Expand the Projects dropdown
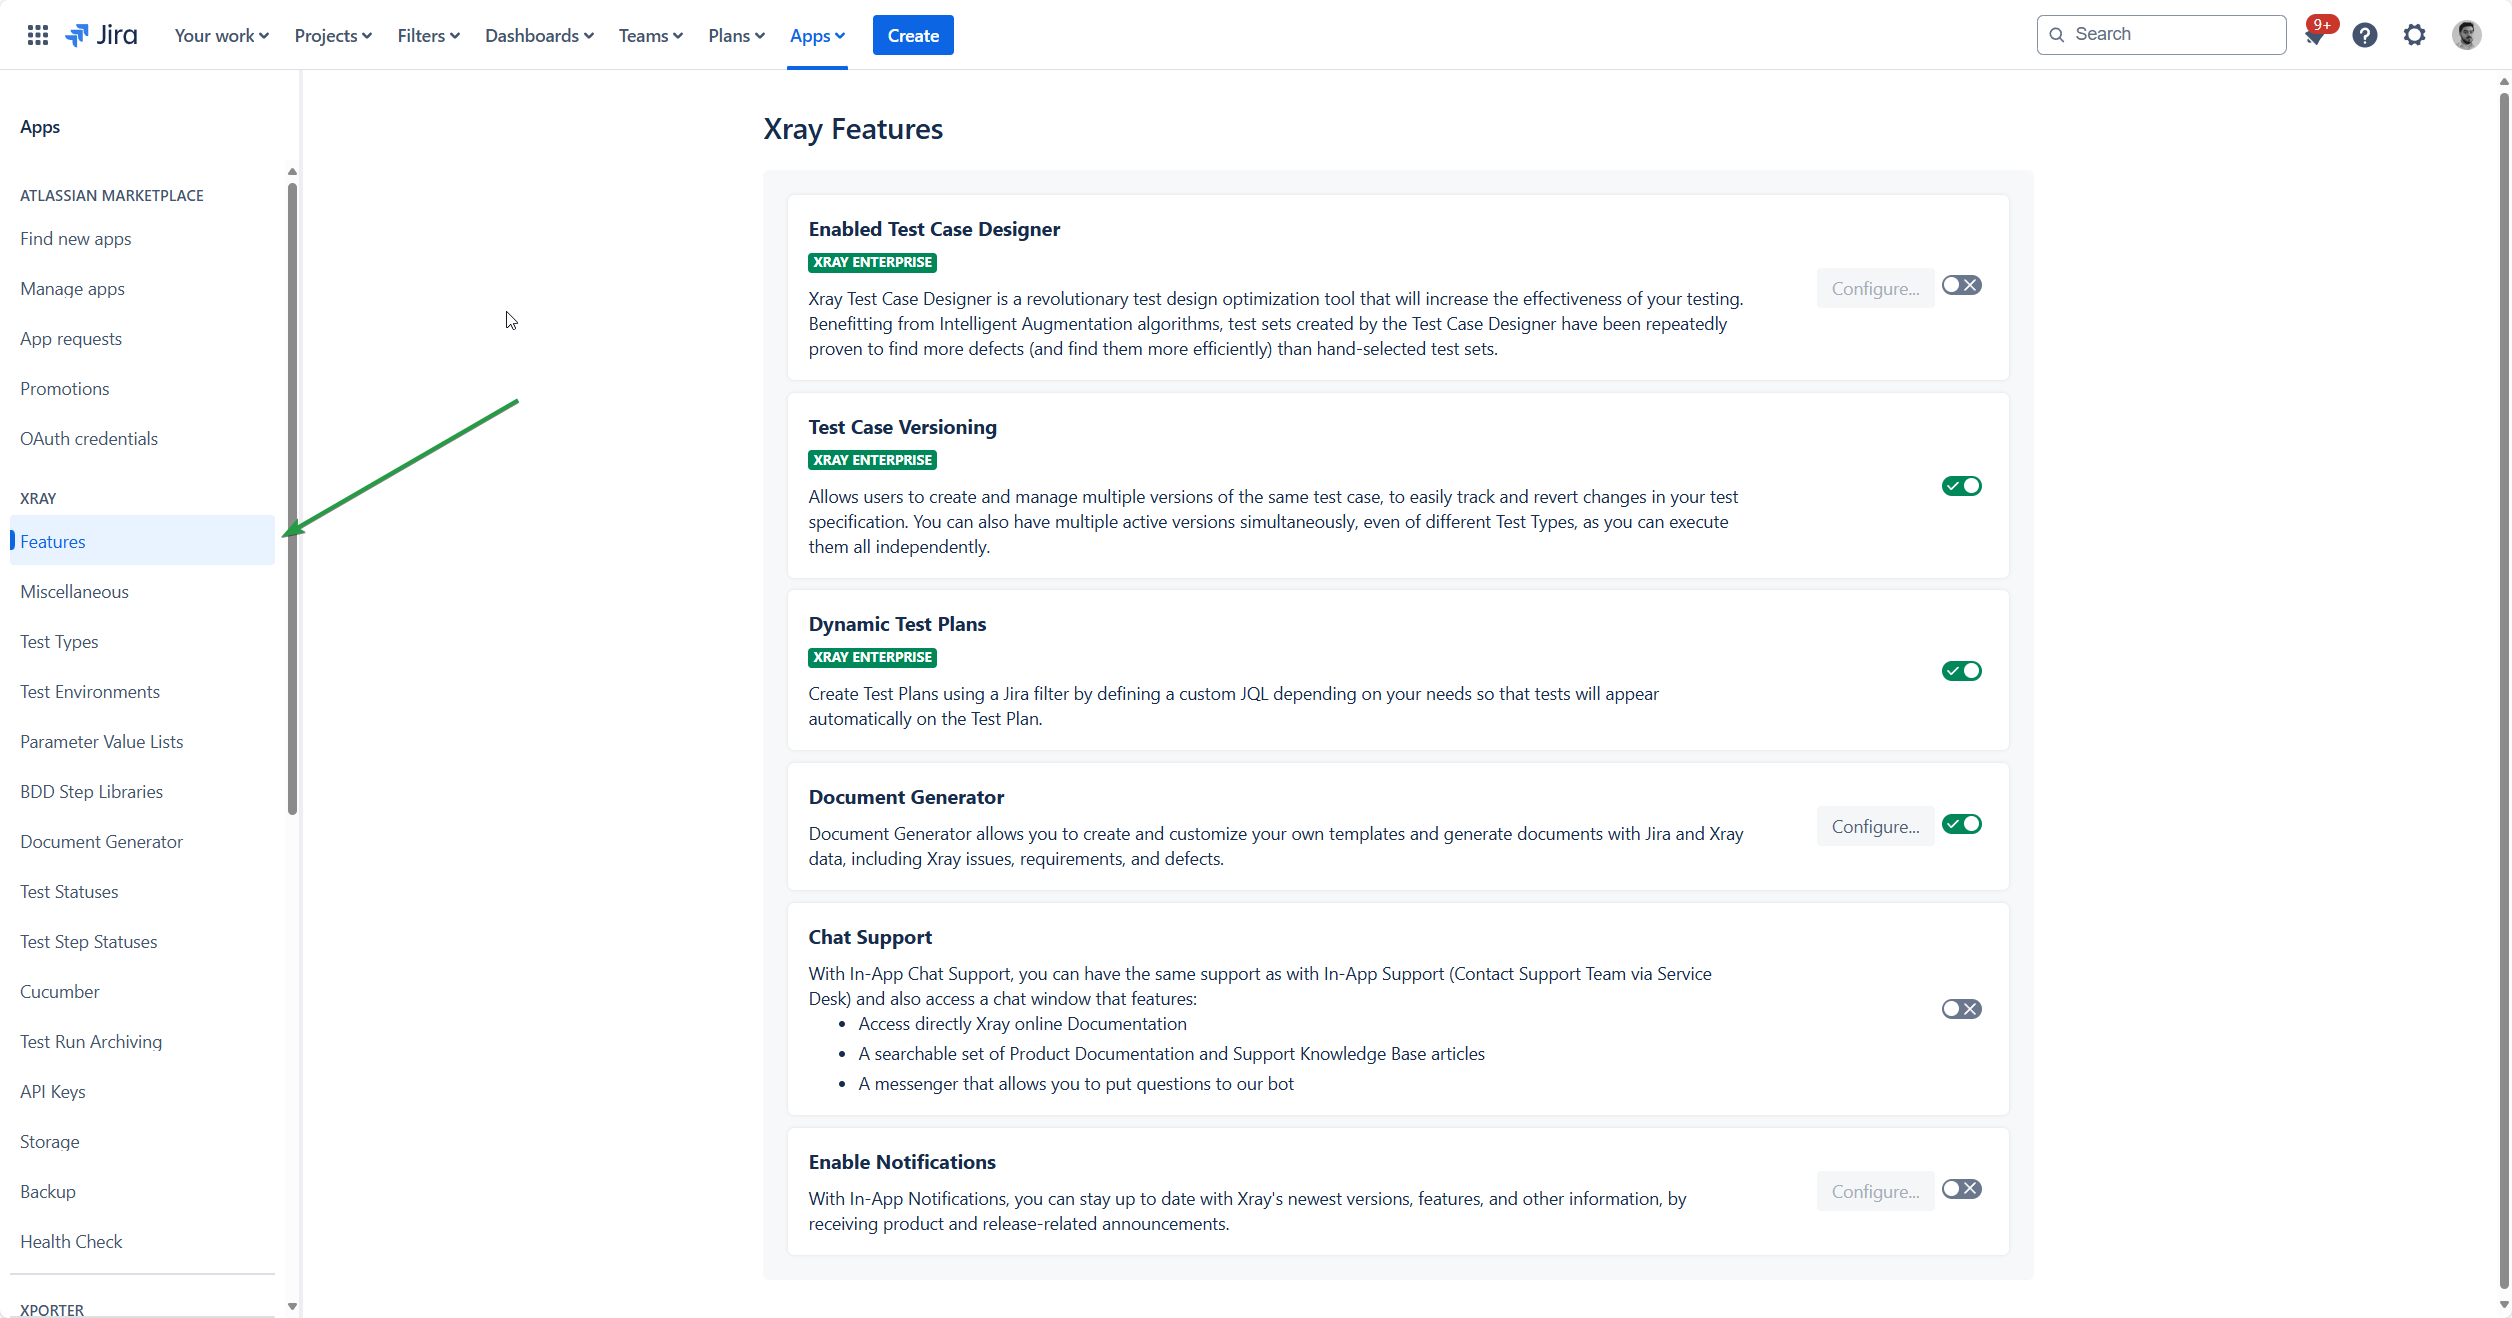 (x=333, y=36)
